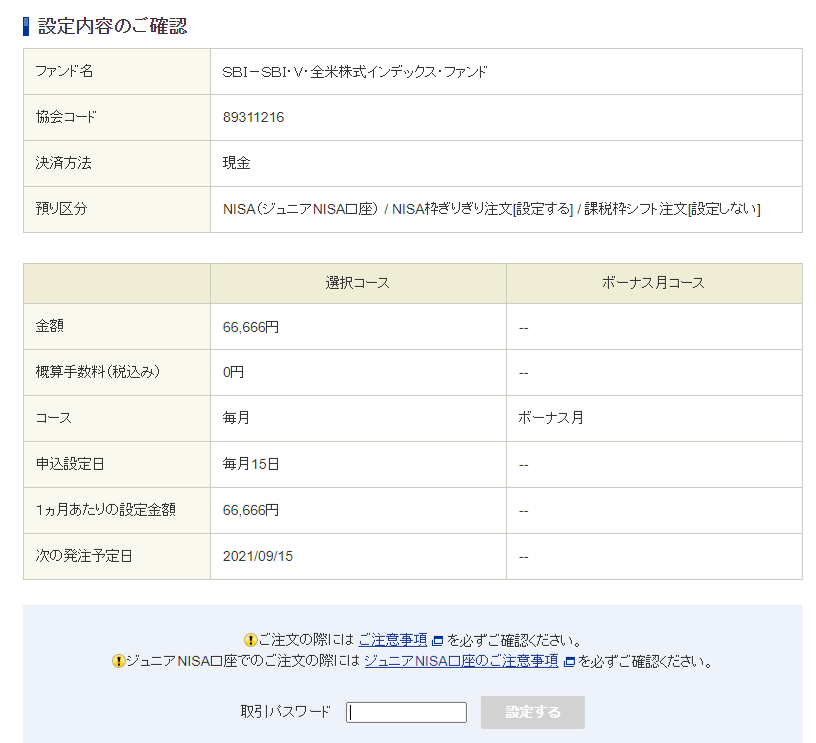Click the 預り区分 NISA description text

tap(491, 209)
